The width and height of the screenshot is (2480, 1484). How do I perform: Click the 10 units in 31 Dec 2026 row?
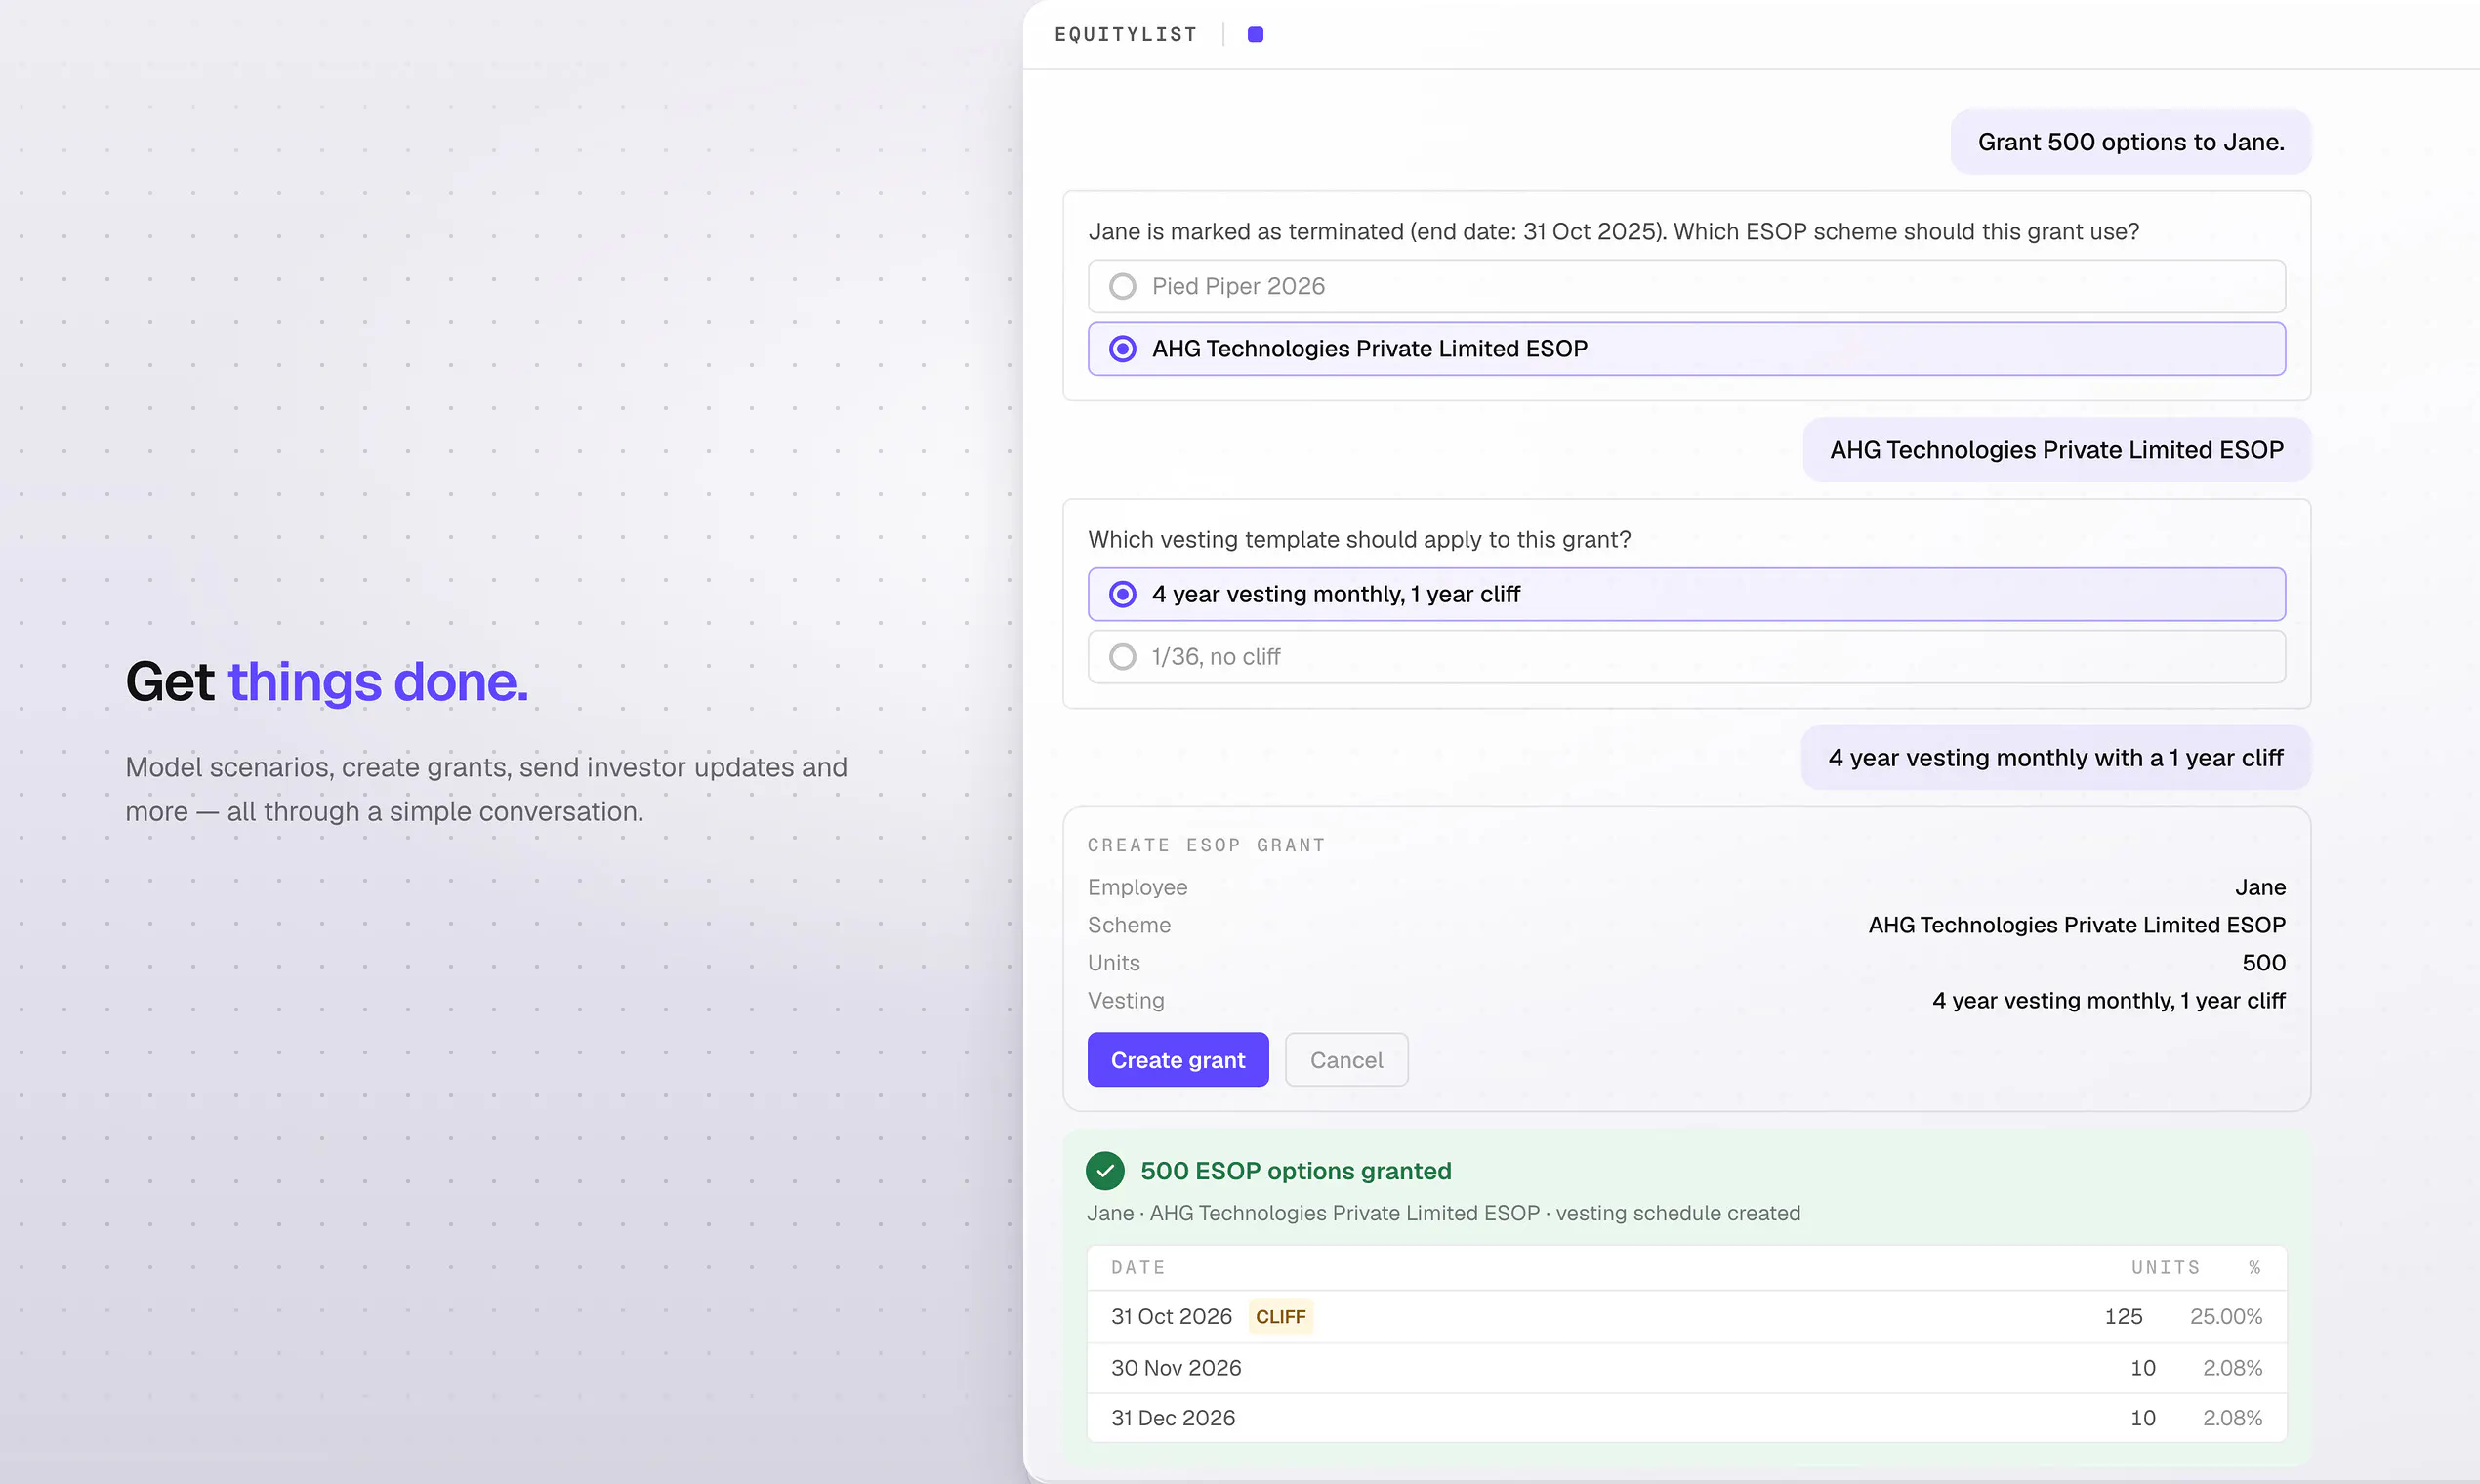pyautogui.click(x=2143, y=1418)
